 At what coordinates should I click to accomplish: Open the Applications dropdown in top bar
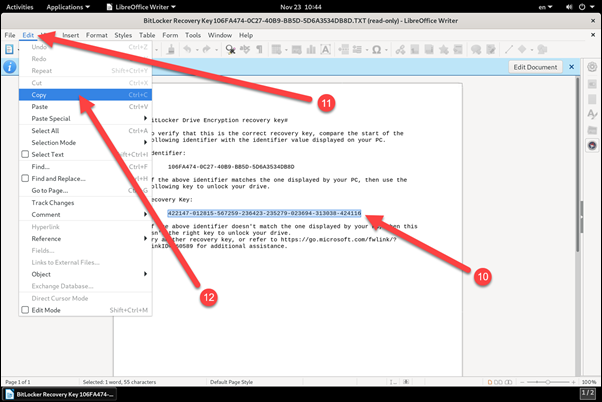[68, 7]
